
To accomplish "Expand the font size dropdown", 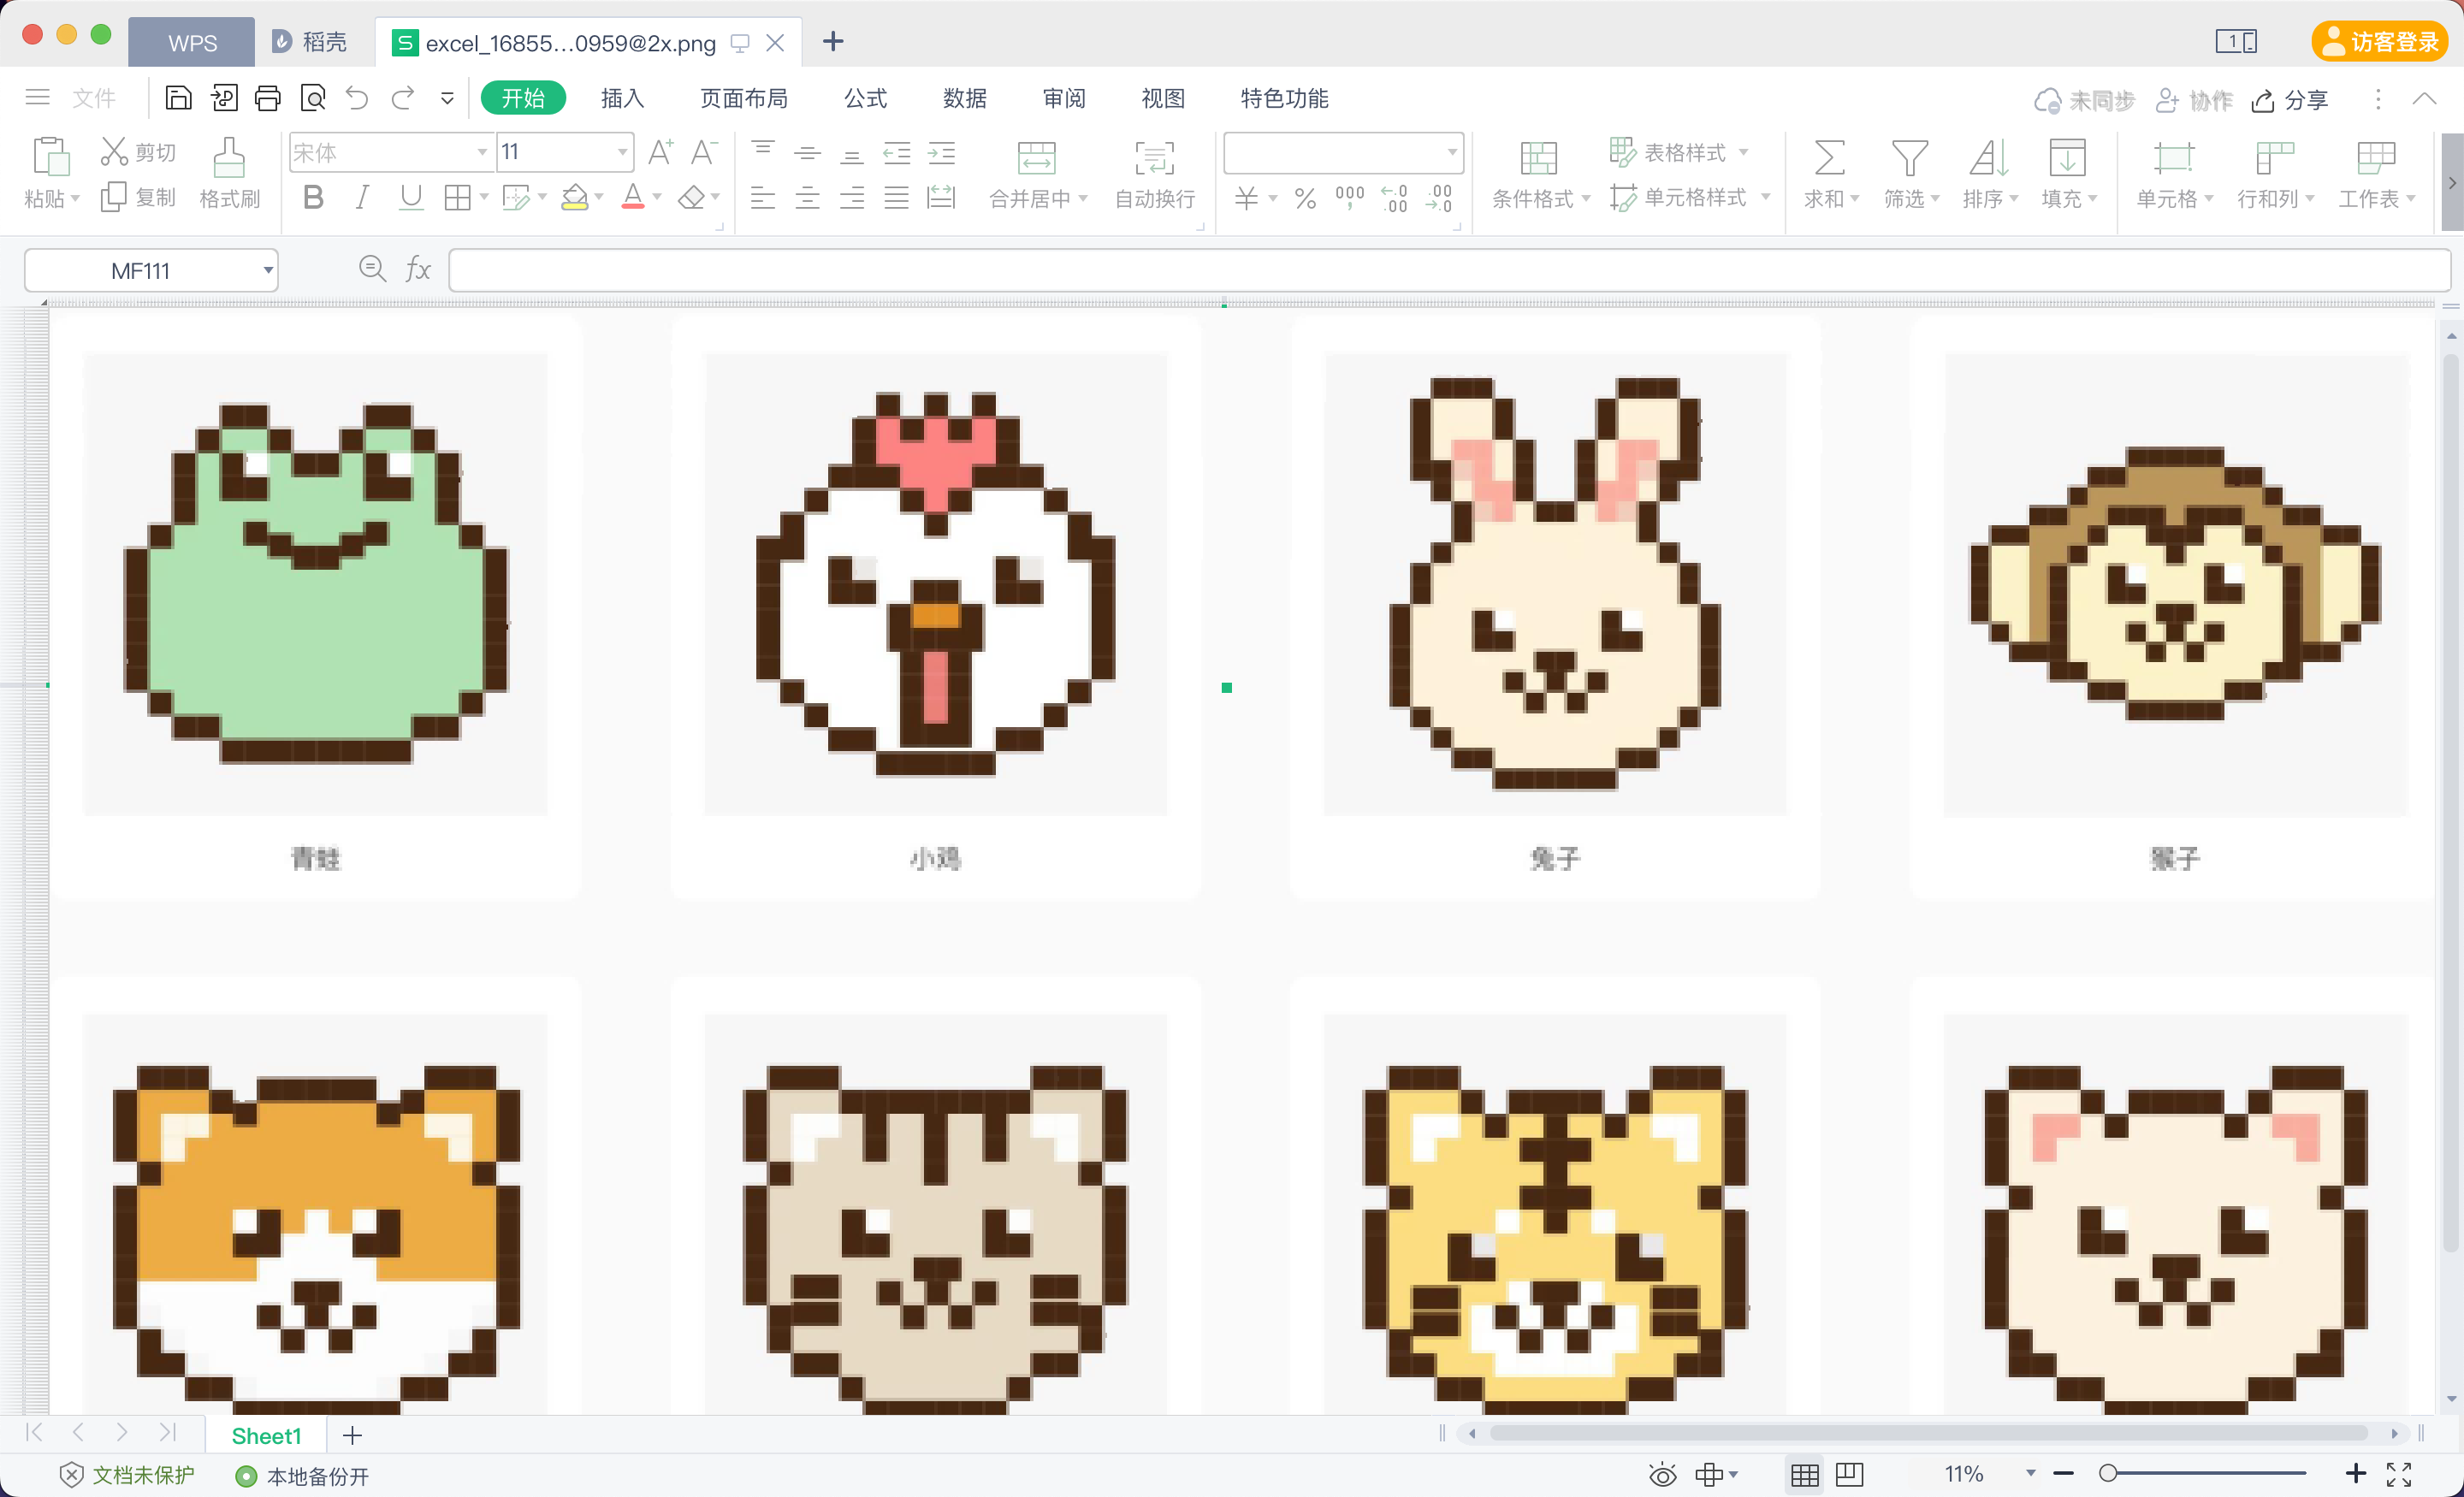I will pos(621,152).
